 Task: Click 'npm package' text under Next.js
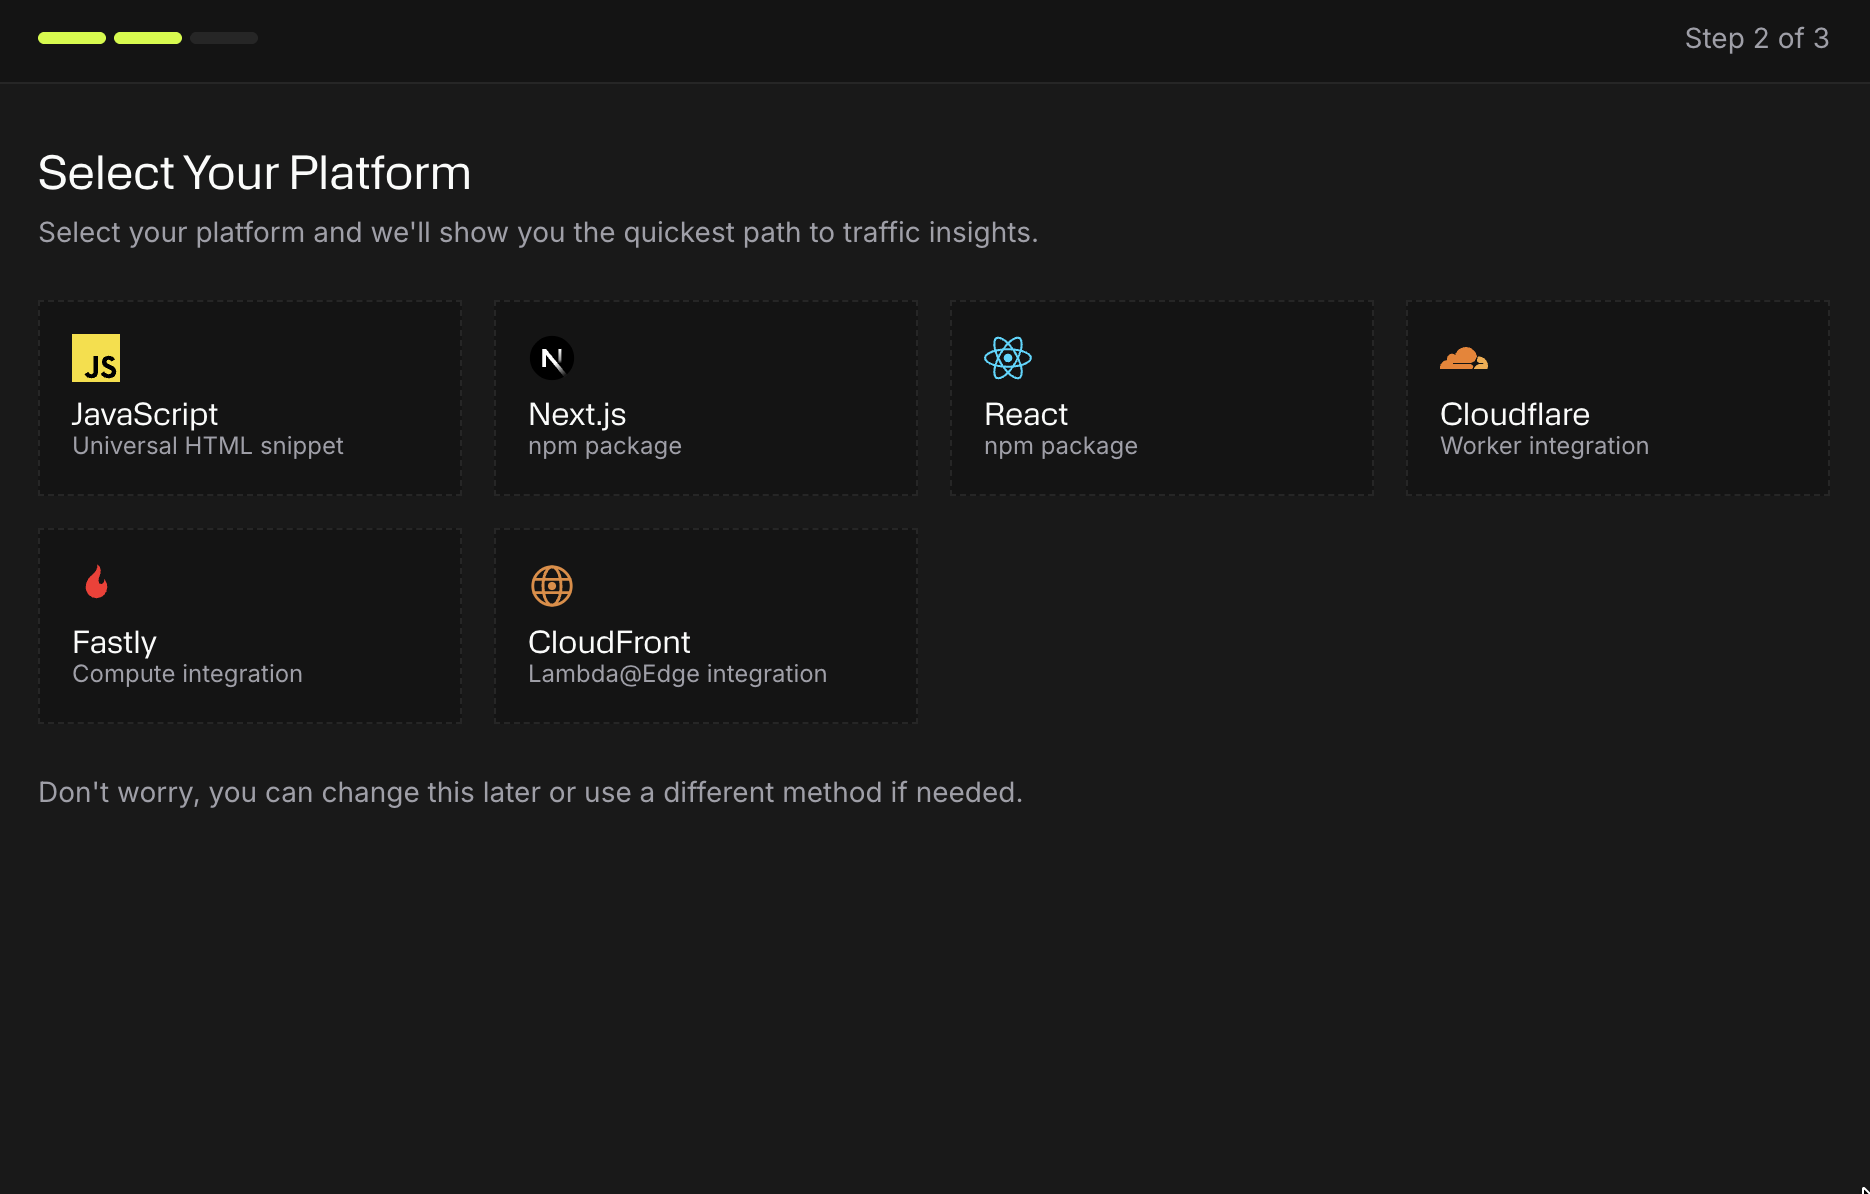[605, 446]
